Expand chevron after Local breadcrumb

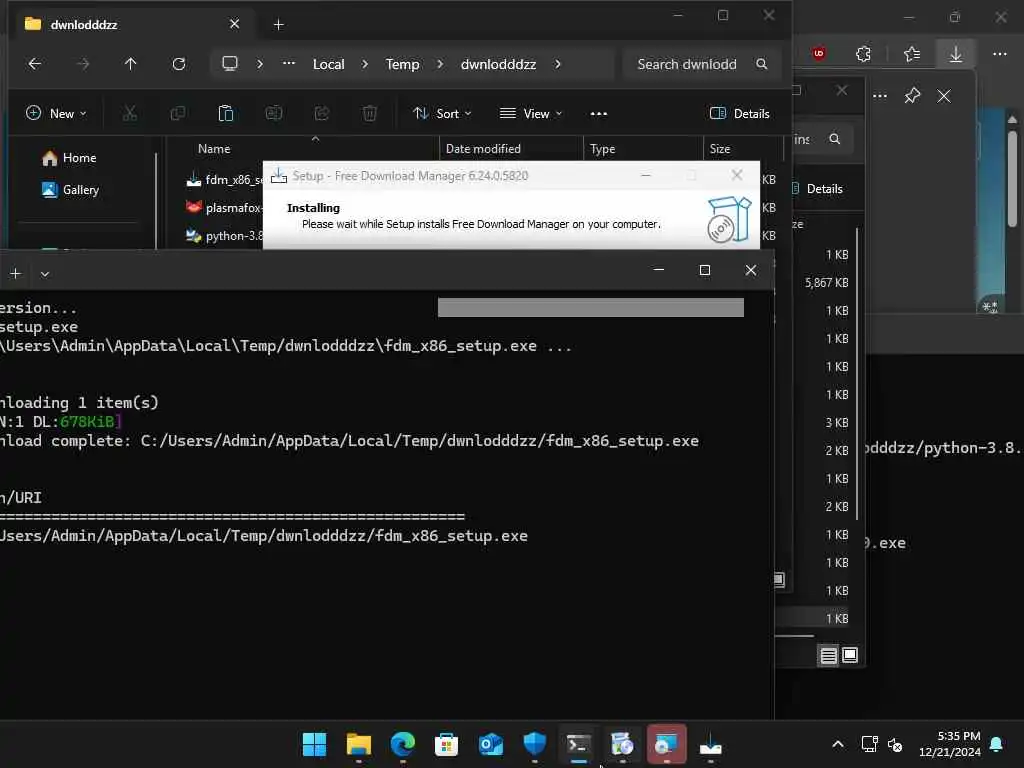pos(365,64)
